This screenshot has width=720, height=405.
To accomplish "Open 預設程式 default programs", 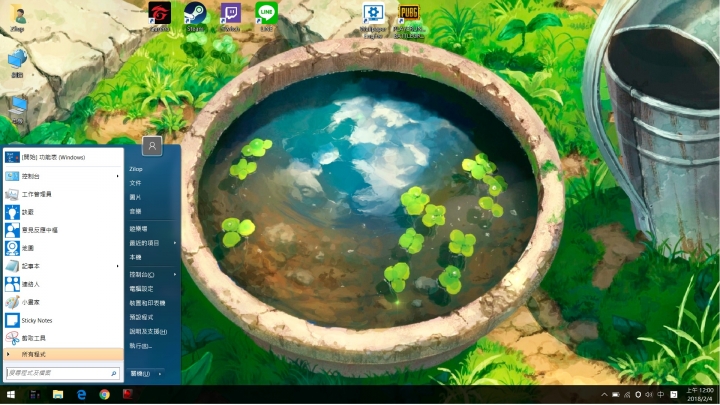I will coord(141,317).
